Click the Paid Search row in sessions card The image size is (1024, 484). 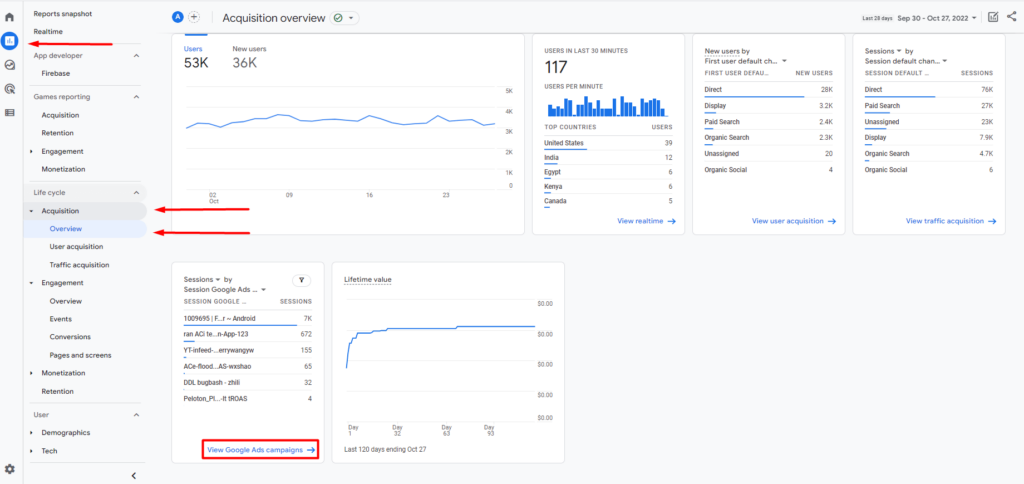click(x=929, y=106)
